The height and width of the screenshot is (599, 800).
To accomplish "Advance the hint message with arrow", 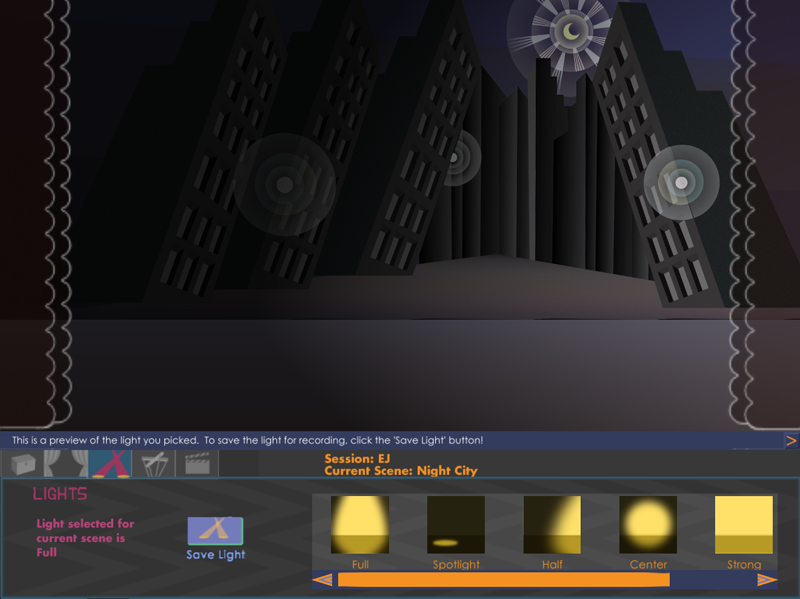I will pyautogui.click(x=791, y=440).
